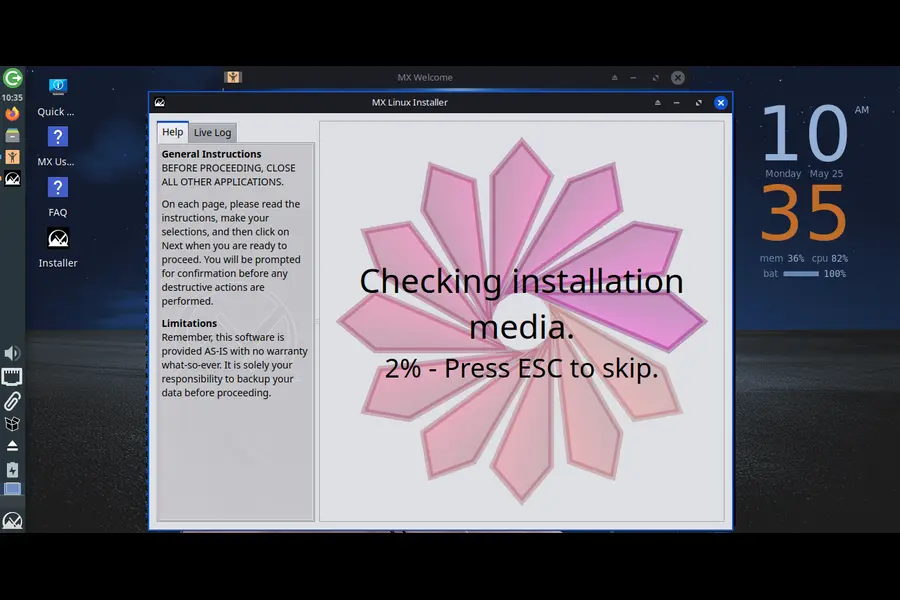This screenshot has height=600, width=900.
Task: Launch Firefox from the side panel
Action: 12,113
